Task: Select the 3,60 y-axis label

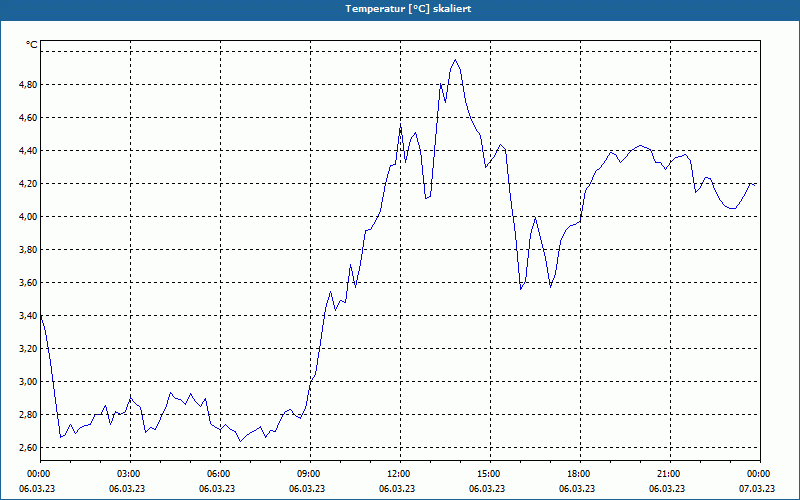Action: pyautogui.click(x=28, y=283)
